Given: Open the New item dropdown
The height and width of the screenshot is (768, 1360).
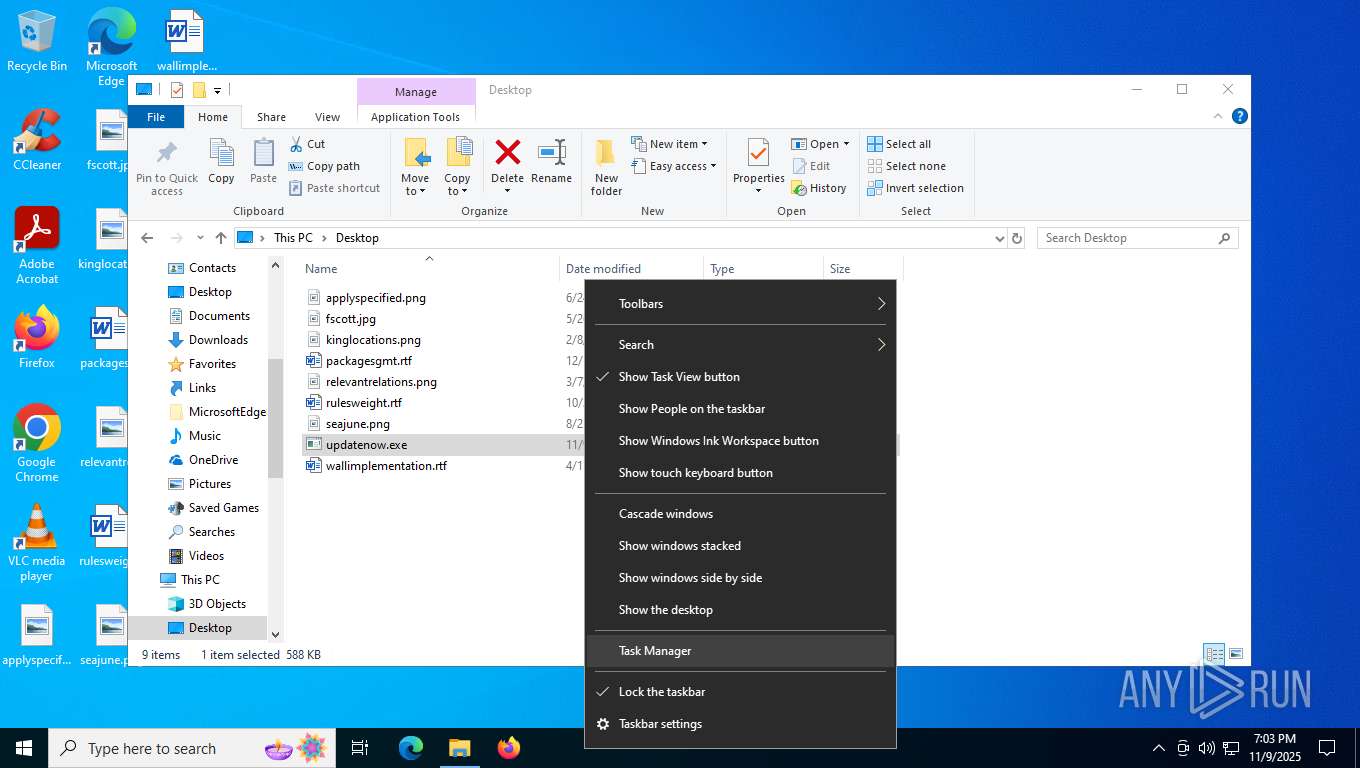Looking at the screenshot, I should click(x=669, y=144).
